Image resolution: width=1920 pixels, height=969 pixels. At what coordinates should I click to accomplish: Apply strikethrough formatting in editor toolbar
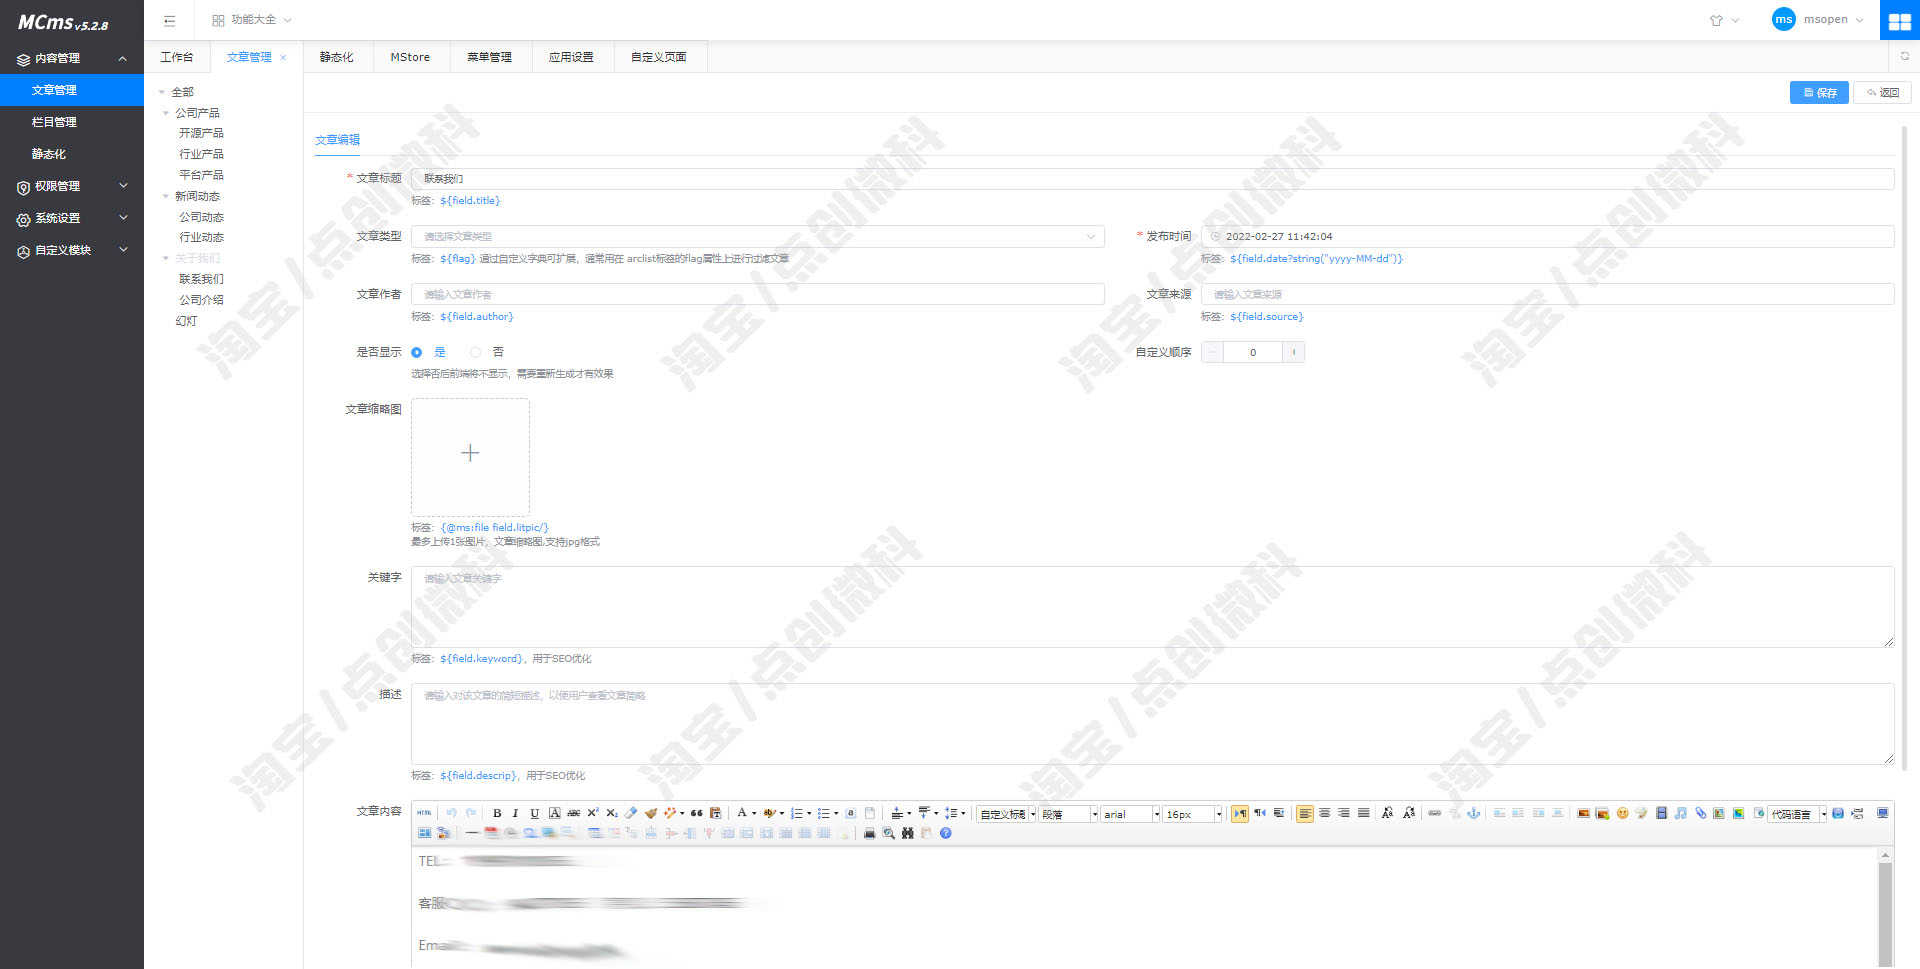pos(573,813)
